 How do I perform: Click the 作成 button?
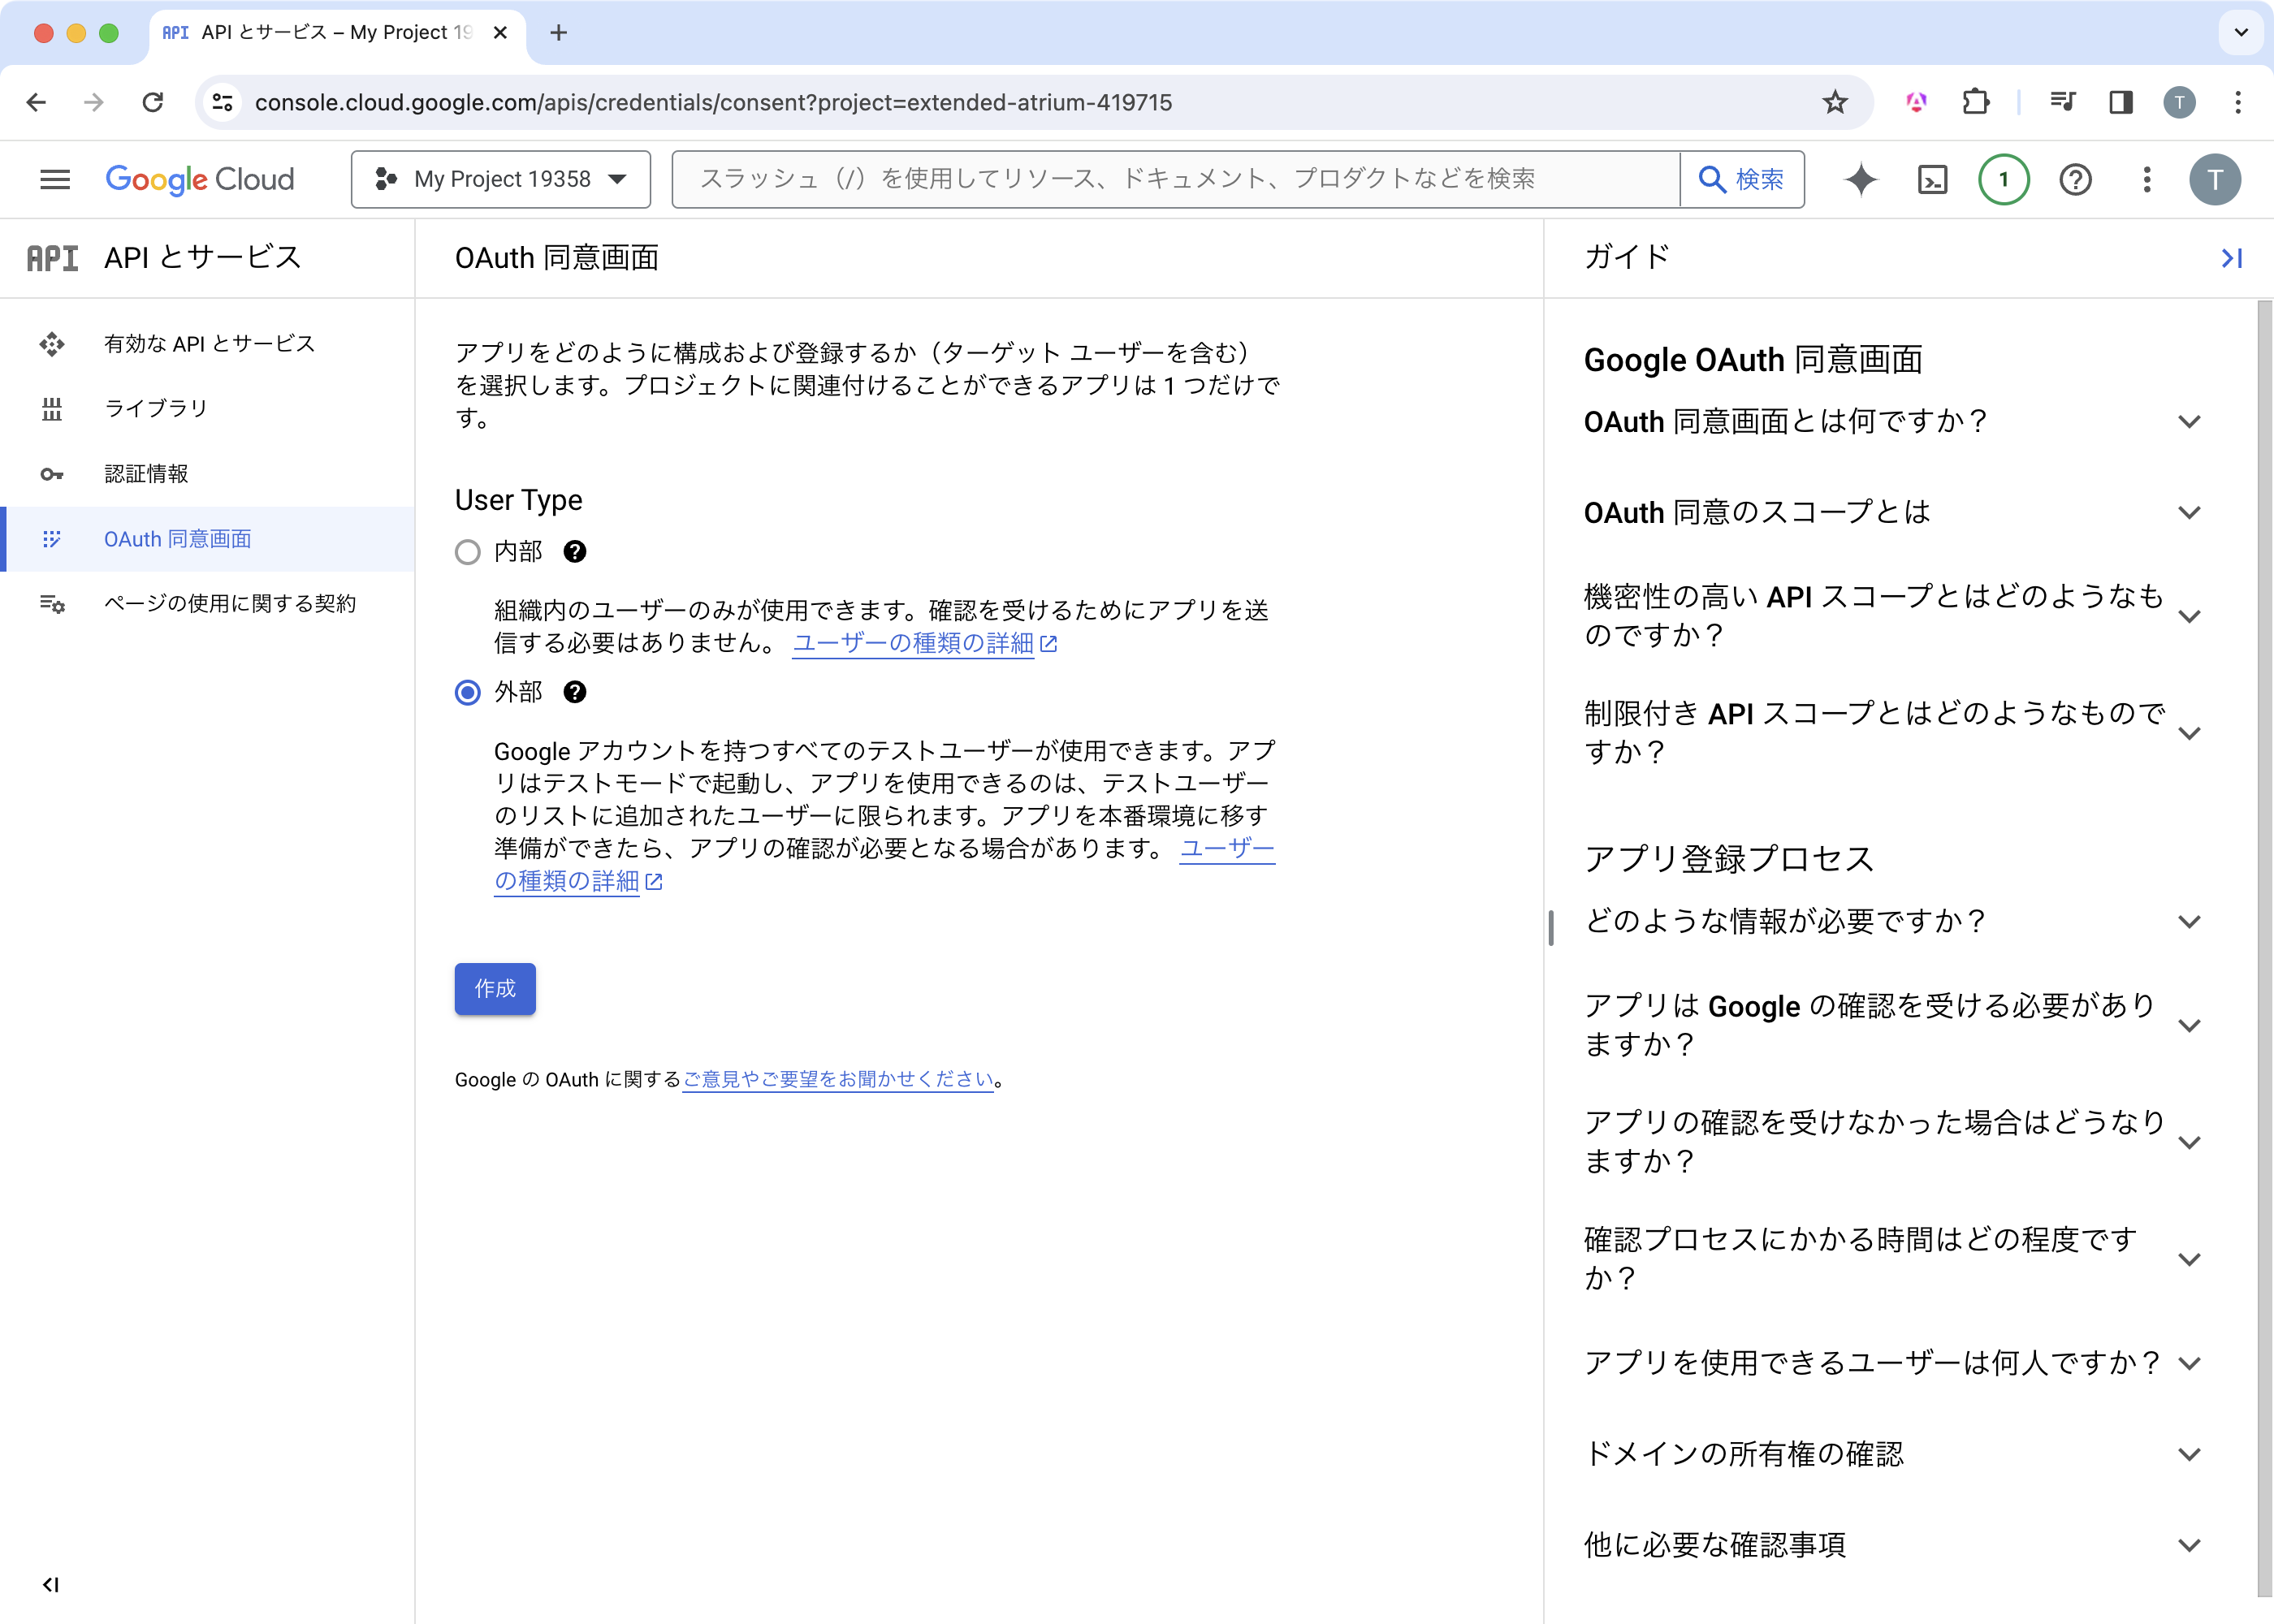coord(495,989)
